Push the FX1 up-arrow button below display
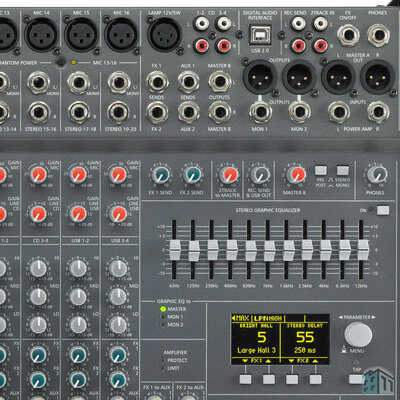Viewport: 400px width, 400px height. [x=269, y=379]
